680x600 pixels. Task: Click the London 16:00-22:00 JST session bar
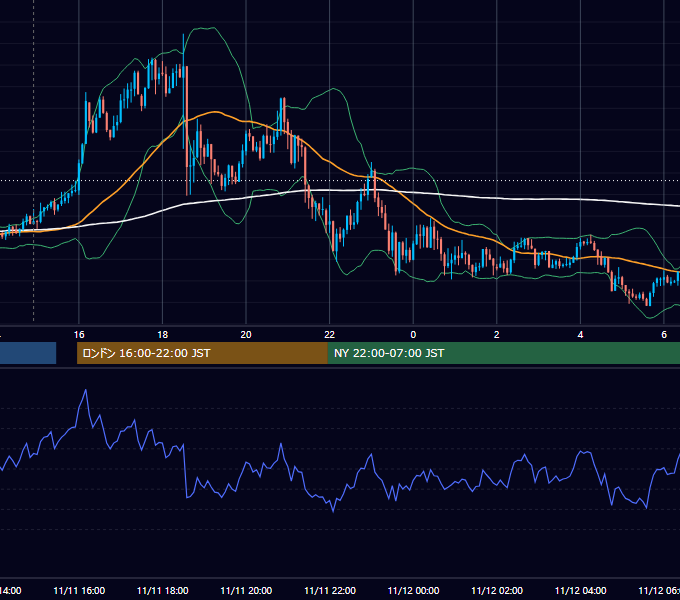click(202, 353)
